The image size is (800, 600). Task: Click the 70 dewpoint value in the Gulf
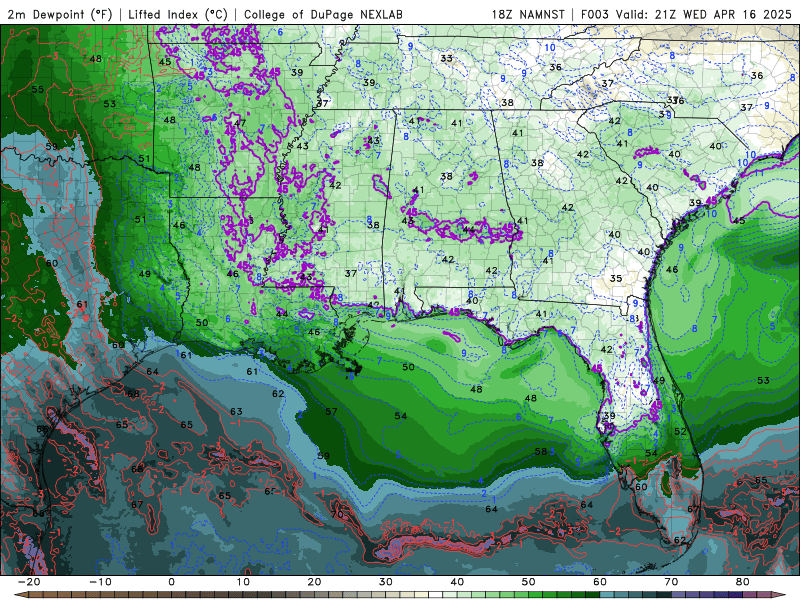pos(337,514)
